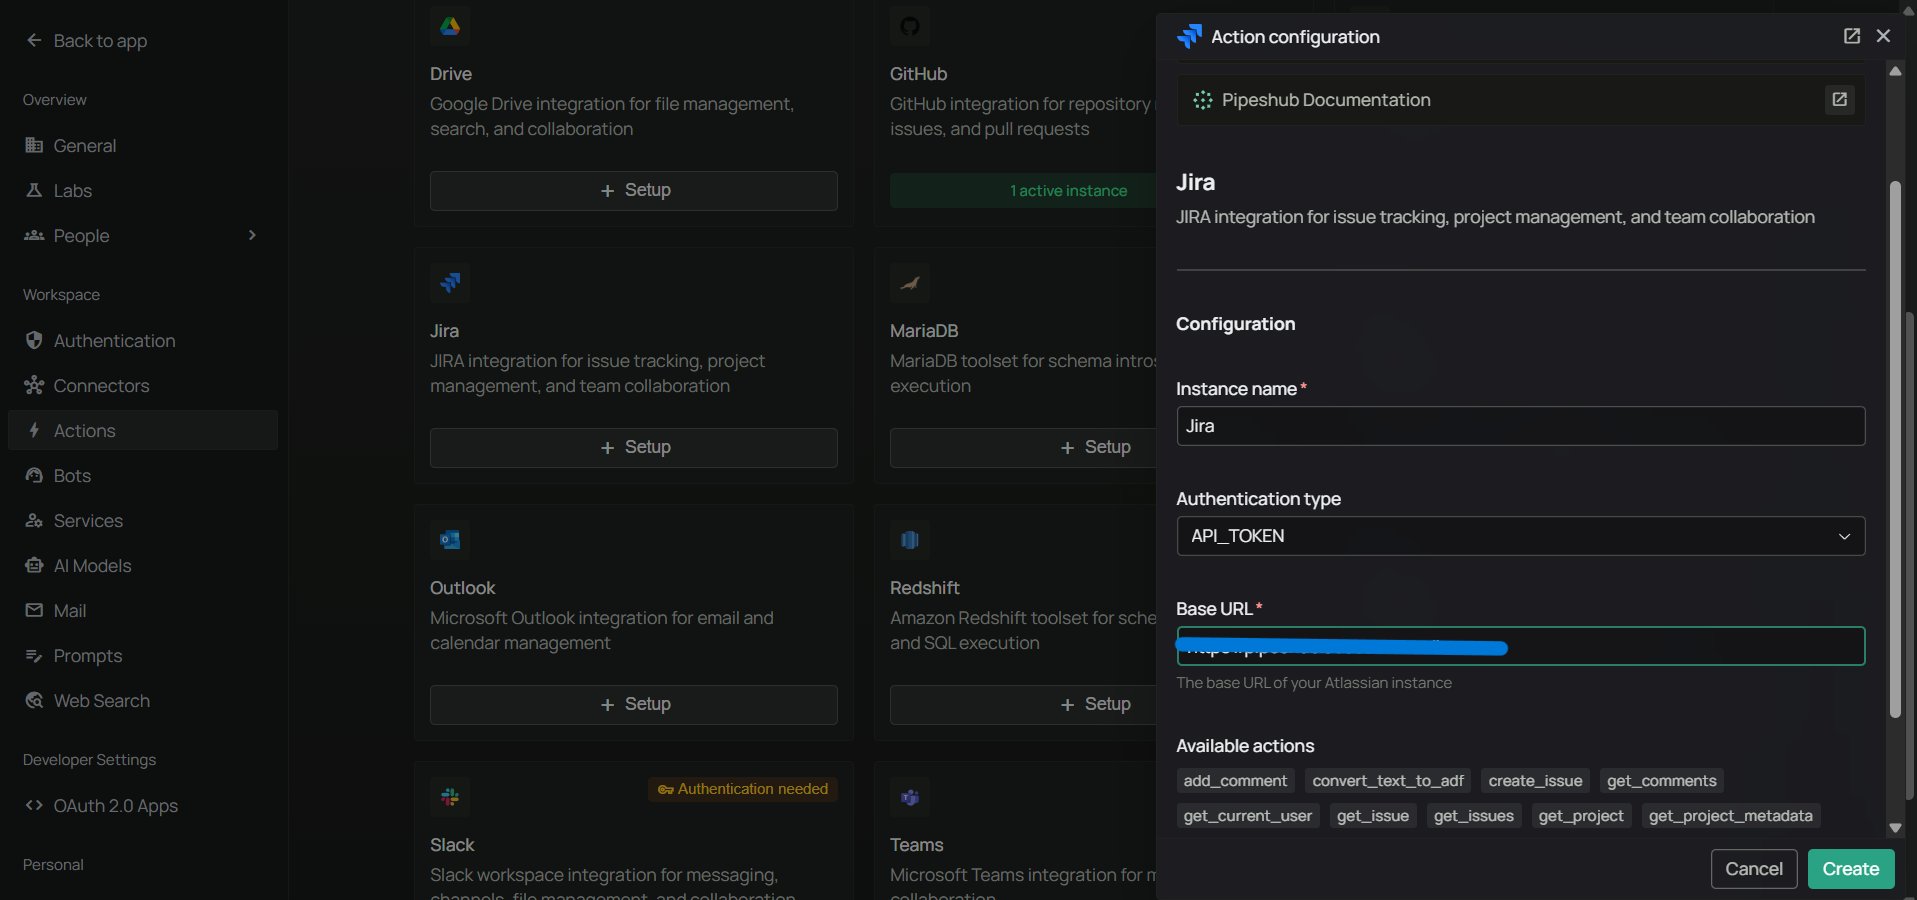The image size is (1917, 900).
Task: Click the Services icon in sidebar
Action: click(x=34, y=520)
